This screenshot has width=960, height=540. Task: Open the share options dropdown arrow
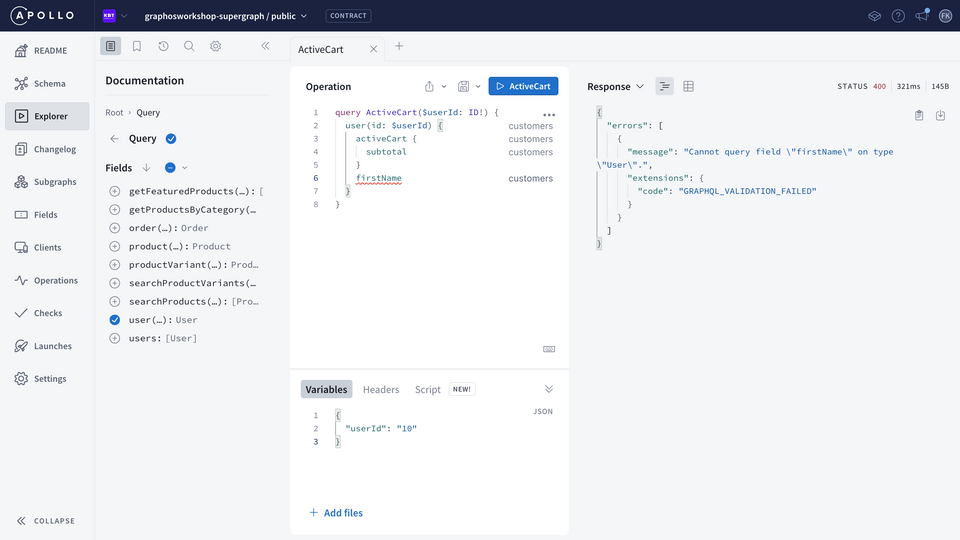444,86
